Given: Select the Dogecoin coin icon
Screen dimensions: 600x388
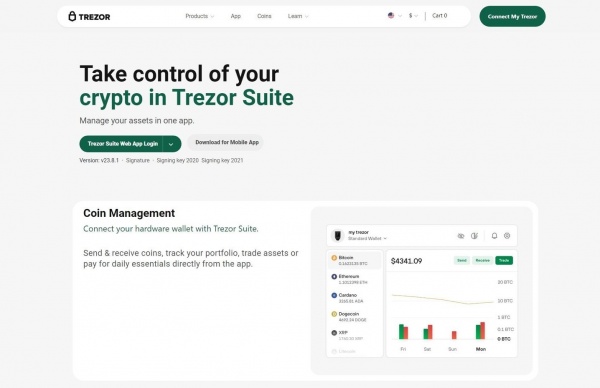Looking at the screenshot, I should click(x=334, y=314).
